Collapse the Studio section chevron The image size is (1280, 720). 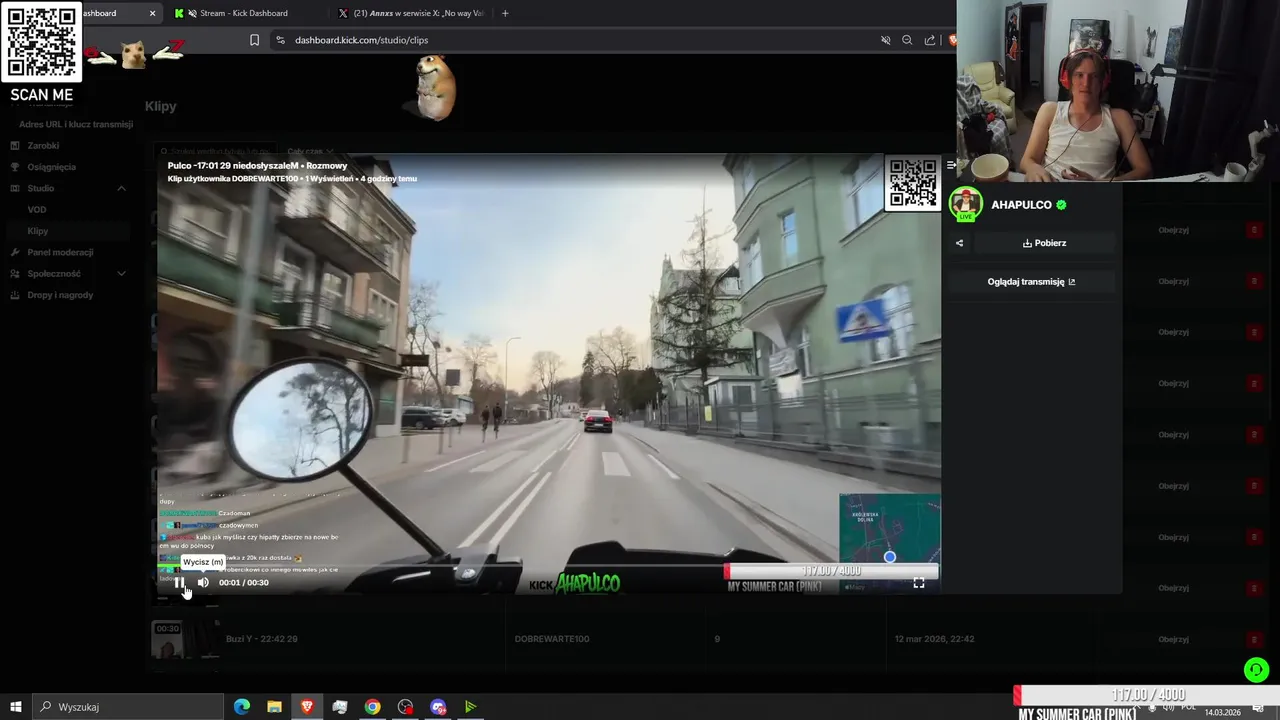(x=121, y=188)
